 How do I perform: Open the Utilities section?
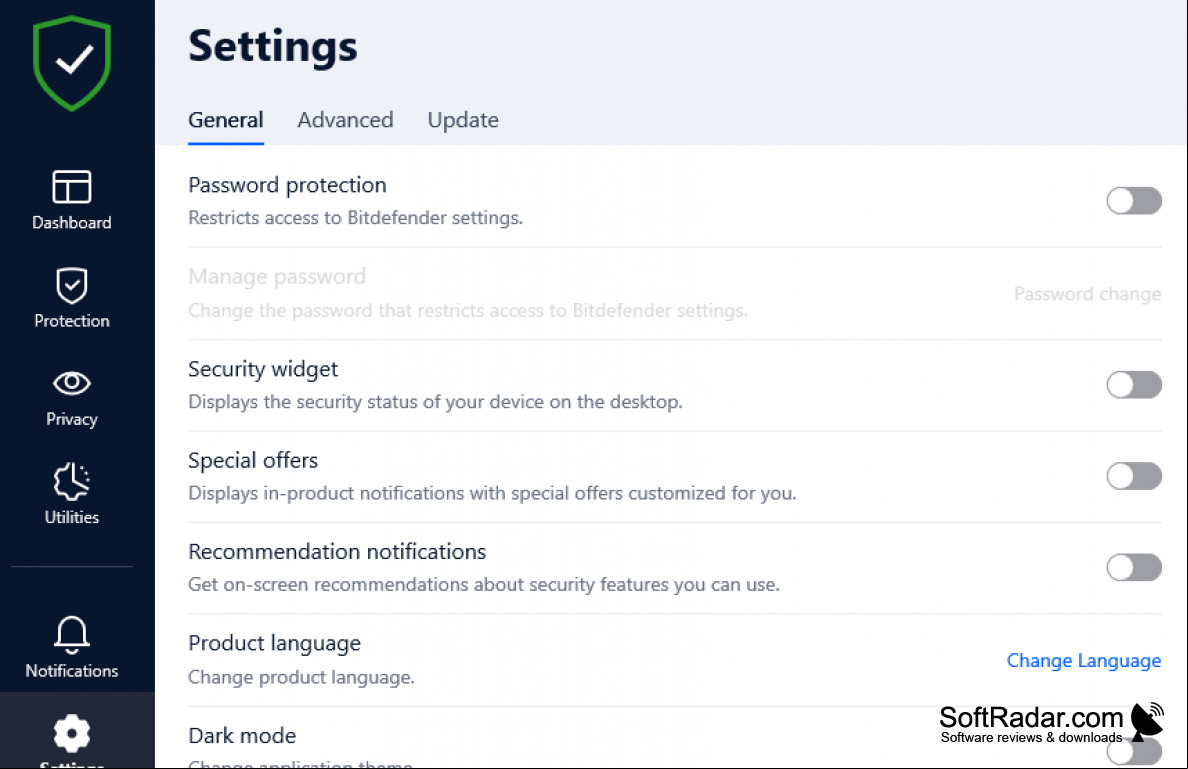pyautogui.click(x=72, y=494)
